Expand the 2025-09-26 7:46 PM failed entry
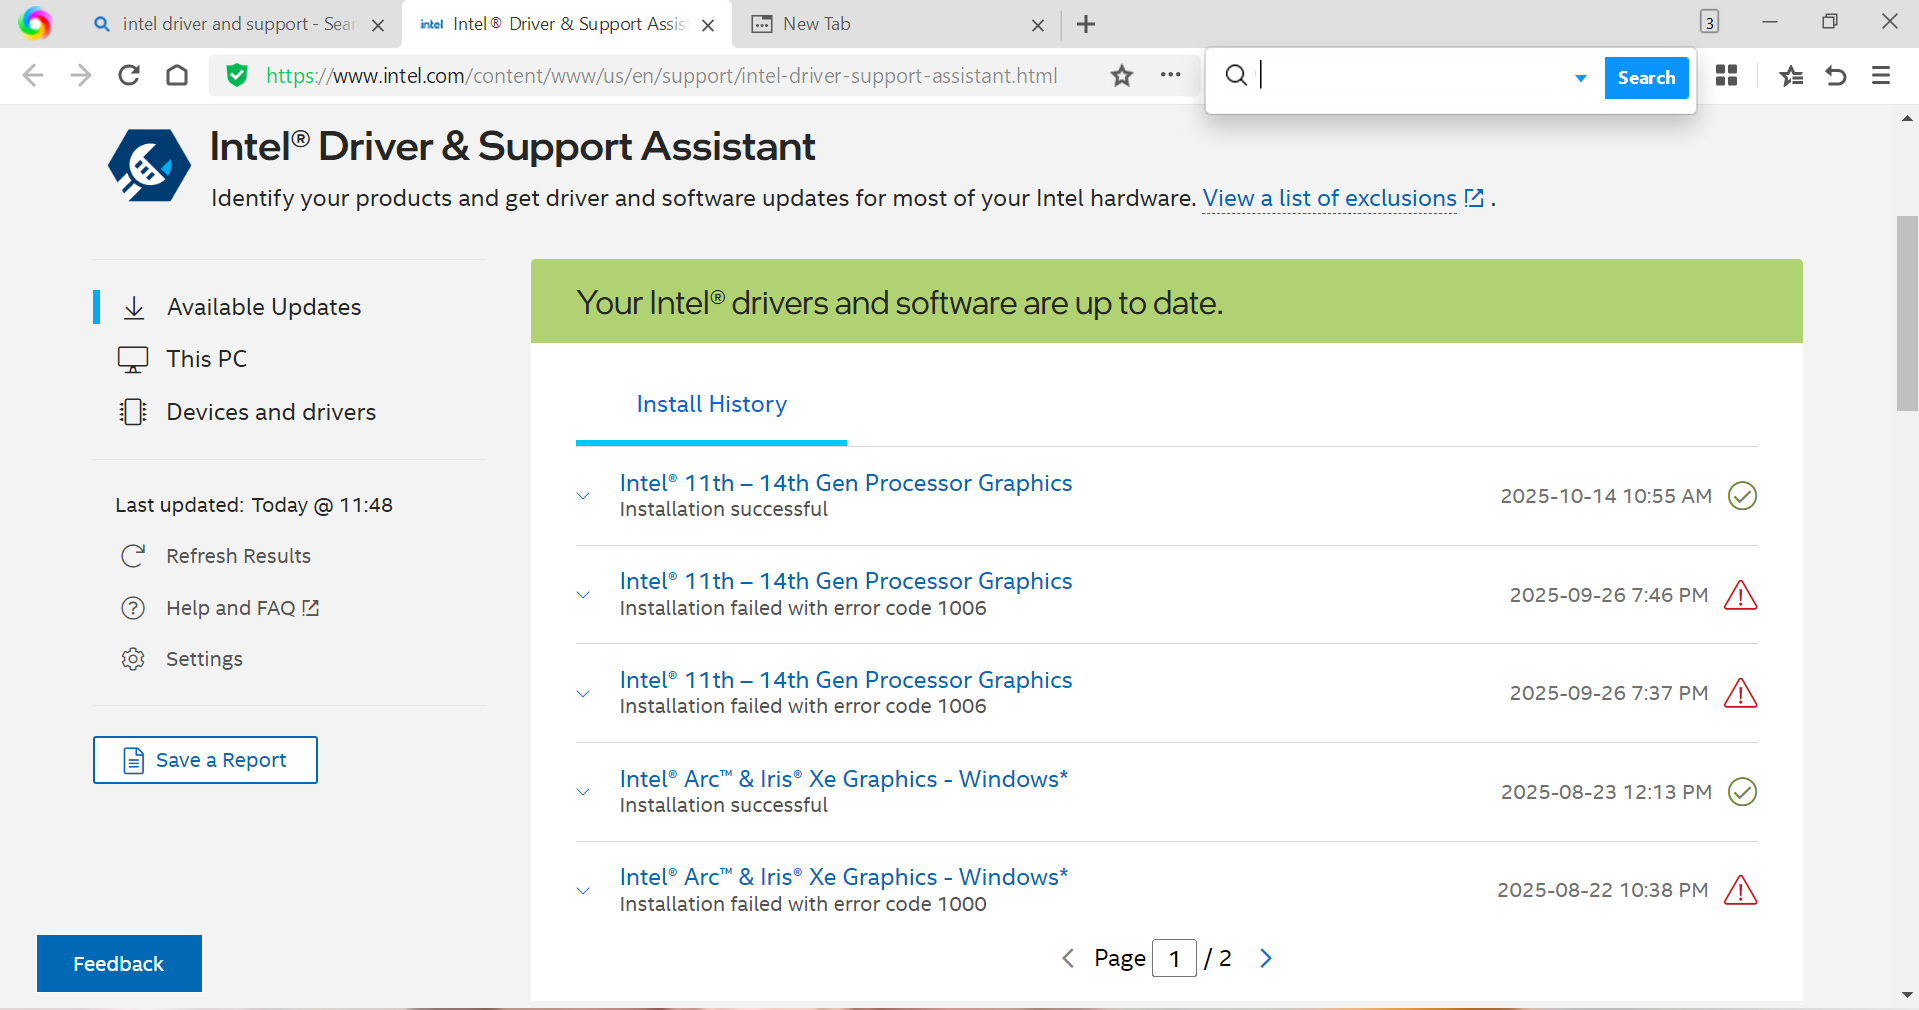 (x=583, y=595)
